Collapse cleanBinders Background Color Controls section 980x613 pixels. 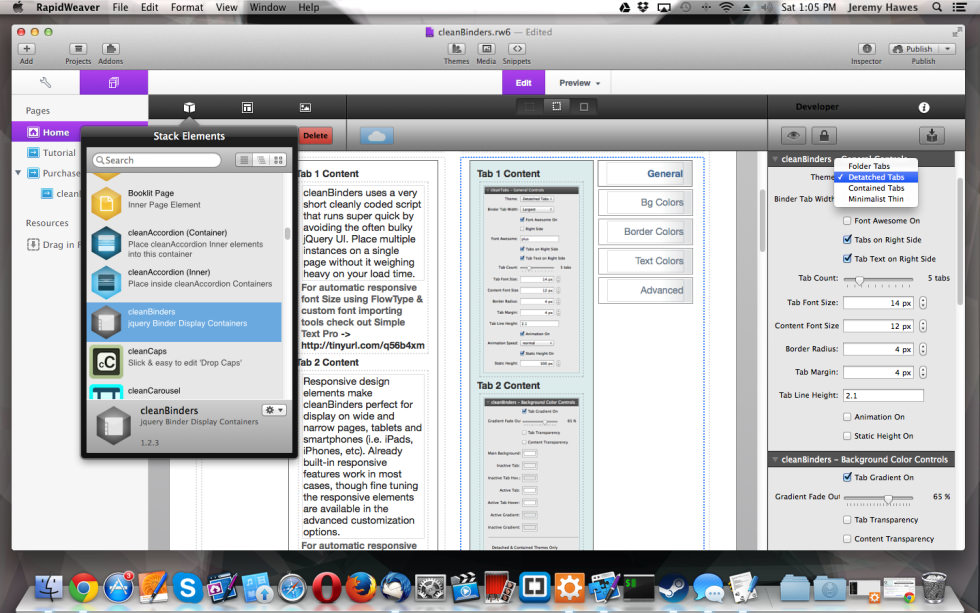coord(775,459)
